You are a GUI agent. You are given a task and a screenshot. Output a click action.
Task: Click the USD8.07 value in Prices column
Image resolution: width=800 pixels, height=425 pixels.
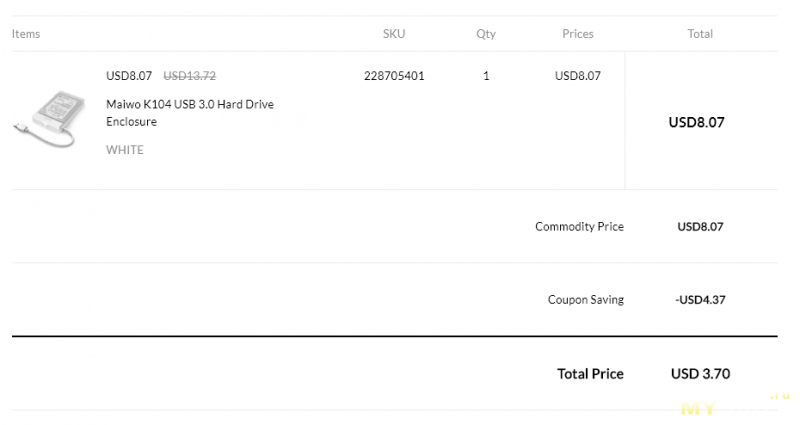[x=578, y=76]
